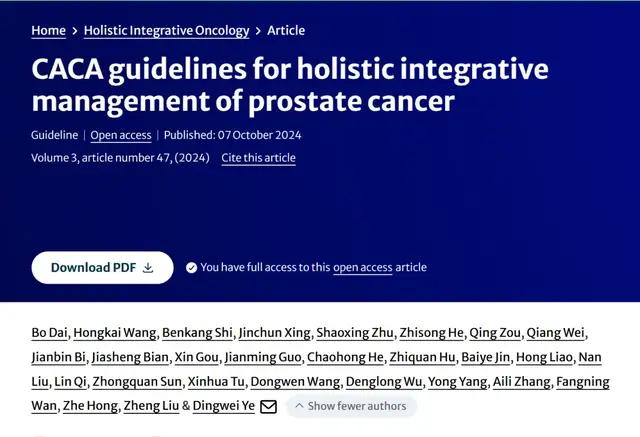This screenshot has height=437, width=640.
Task: Click the email envelope icon after Dingwei Ye
Action: coord(268,406)
